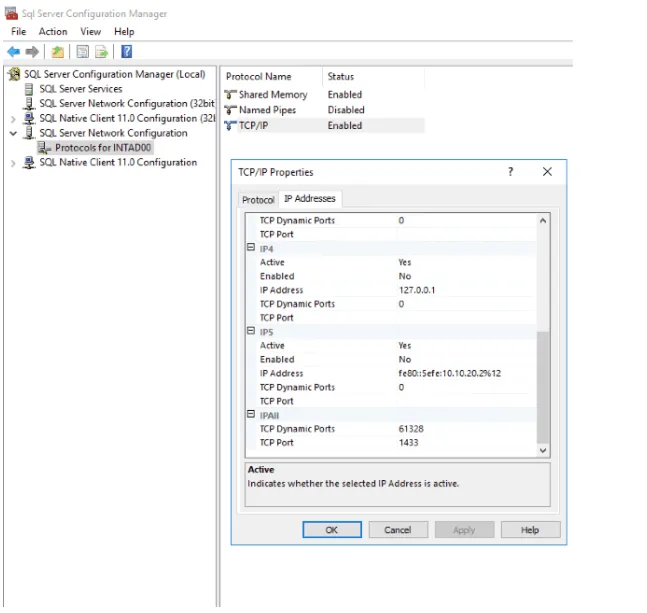
Task: Click the greyed Apply button
Action: pos(464,530)
